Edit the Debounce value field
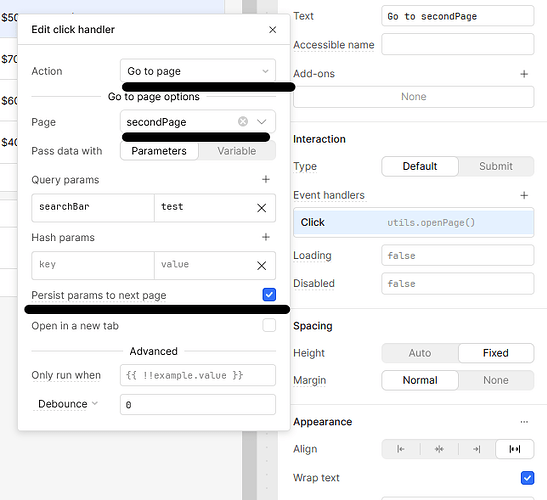This screenshot has width=547, height=500. click(x=198, y=405)
